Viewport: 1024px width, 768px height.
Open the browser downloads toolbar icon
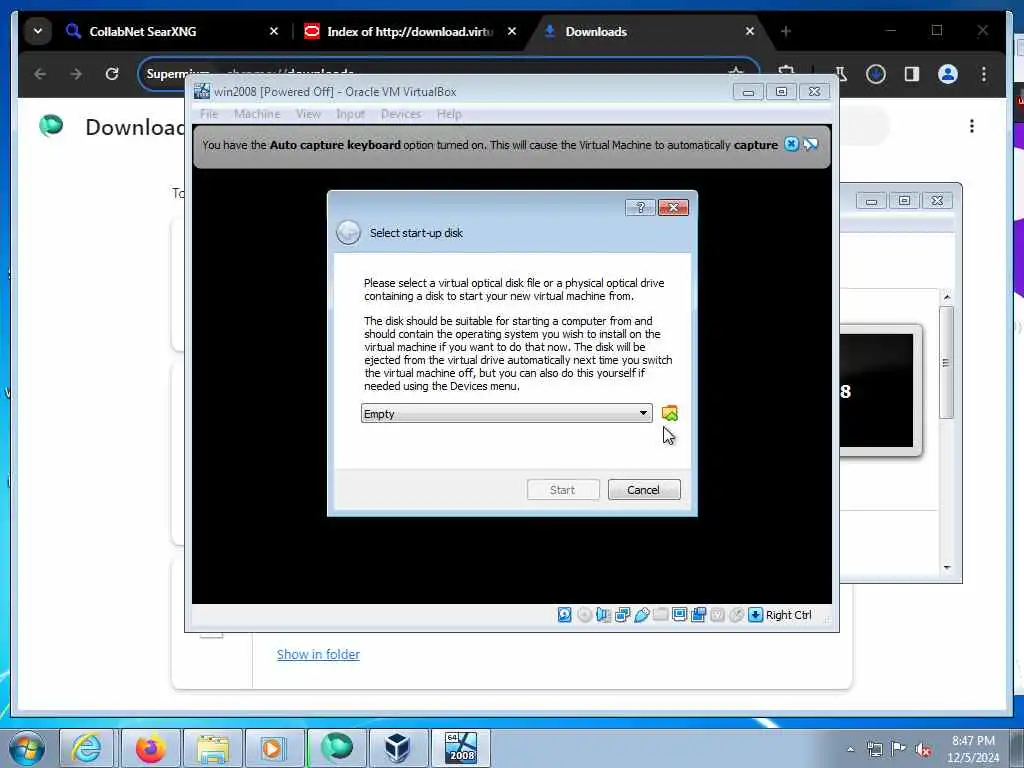pyautogui.click(x=876, y=74)
